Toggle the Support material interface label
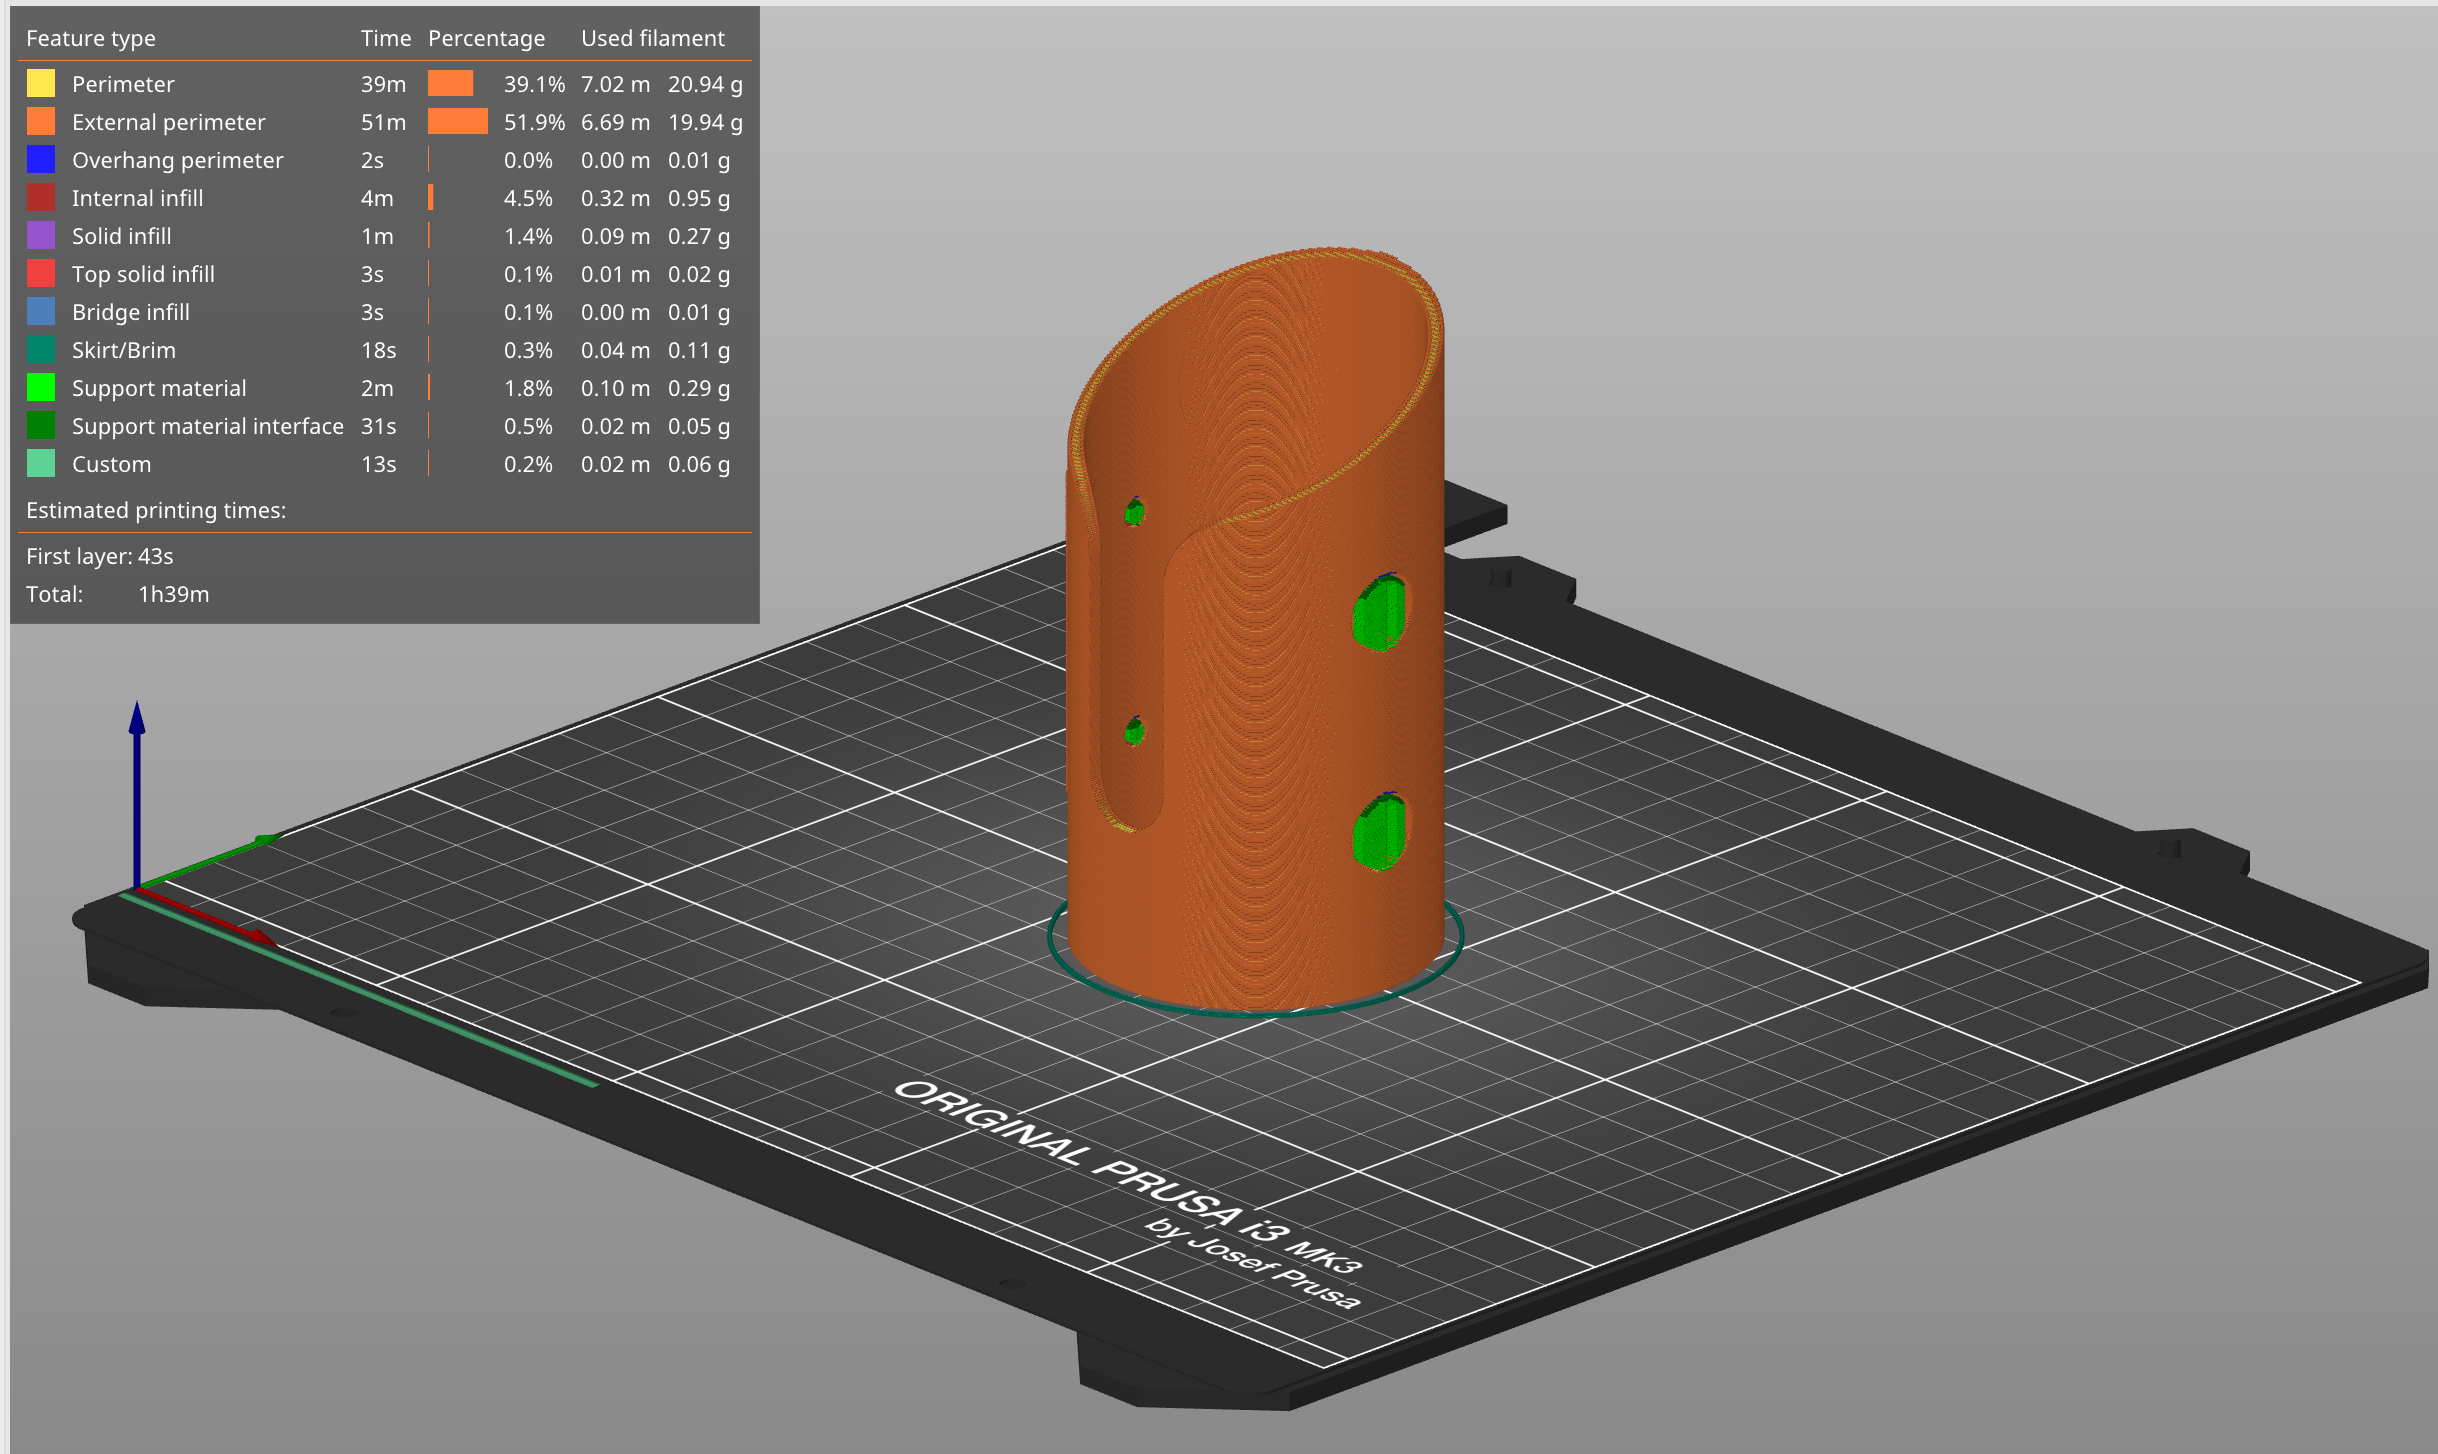This screenshot has width=2438, height=1454. 208,426
